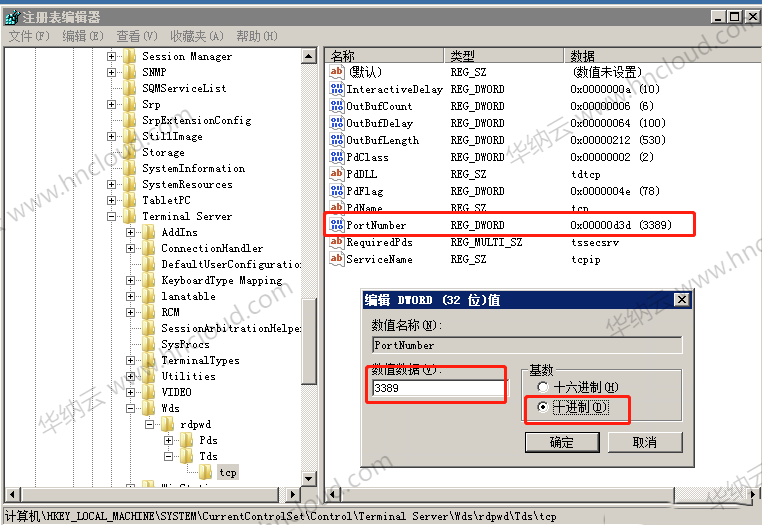Open the 编辑(E) menu

pos(83,36)
